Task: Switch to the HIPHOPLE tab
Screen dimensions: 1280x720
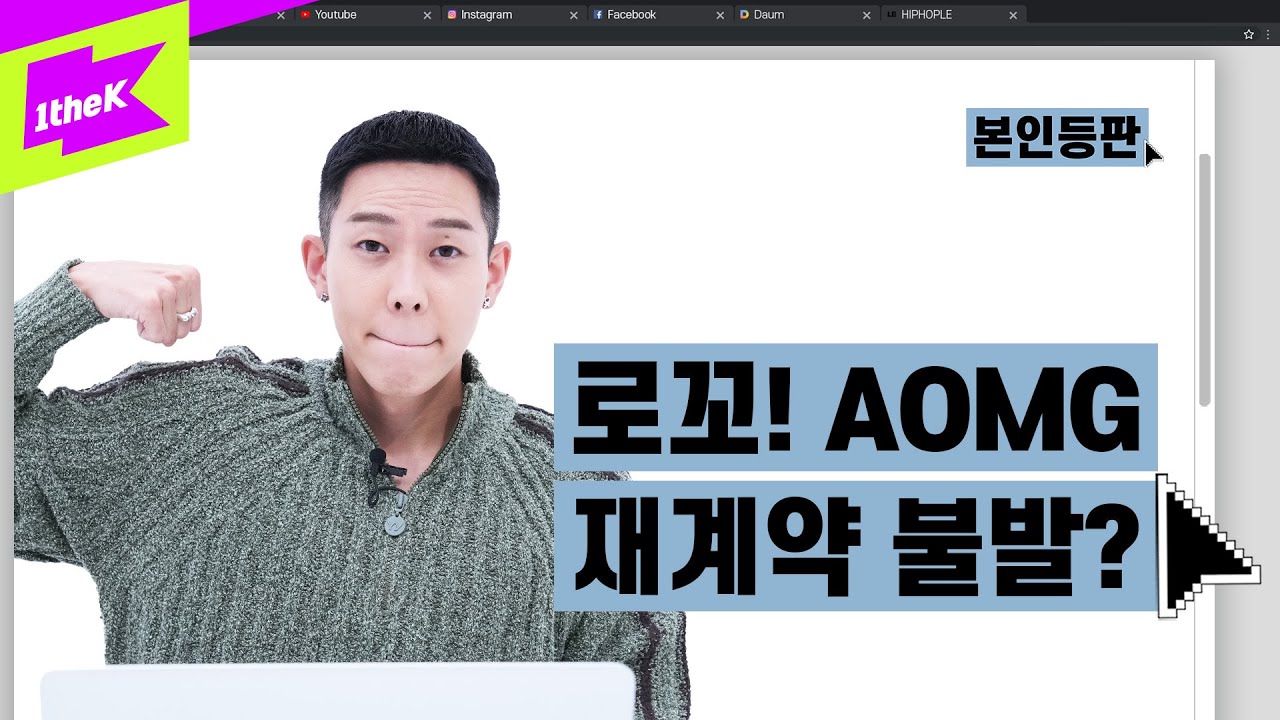Action: click(x=952, y=15)
